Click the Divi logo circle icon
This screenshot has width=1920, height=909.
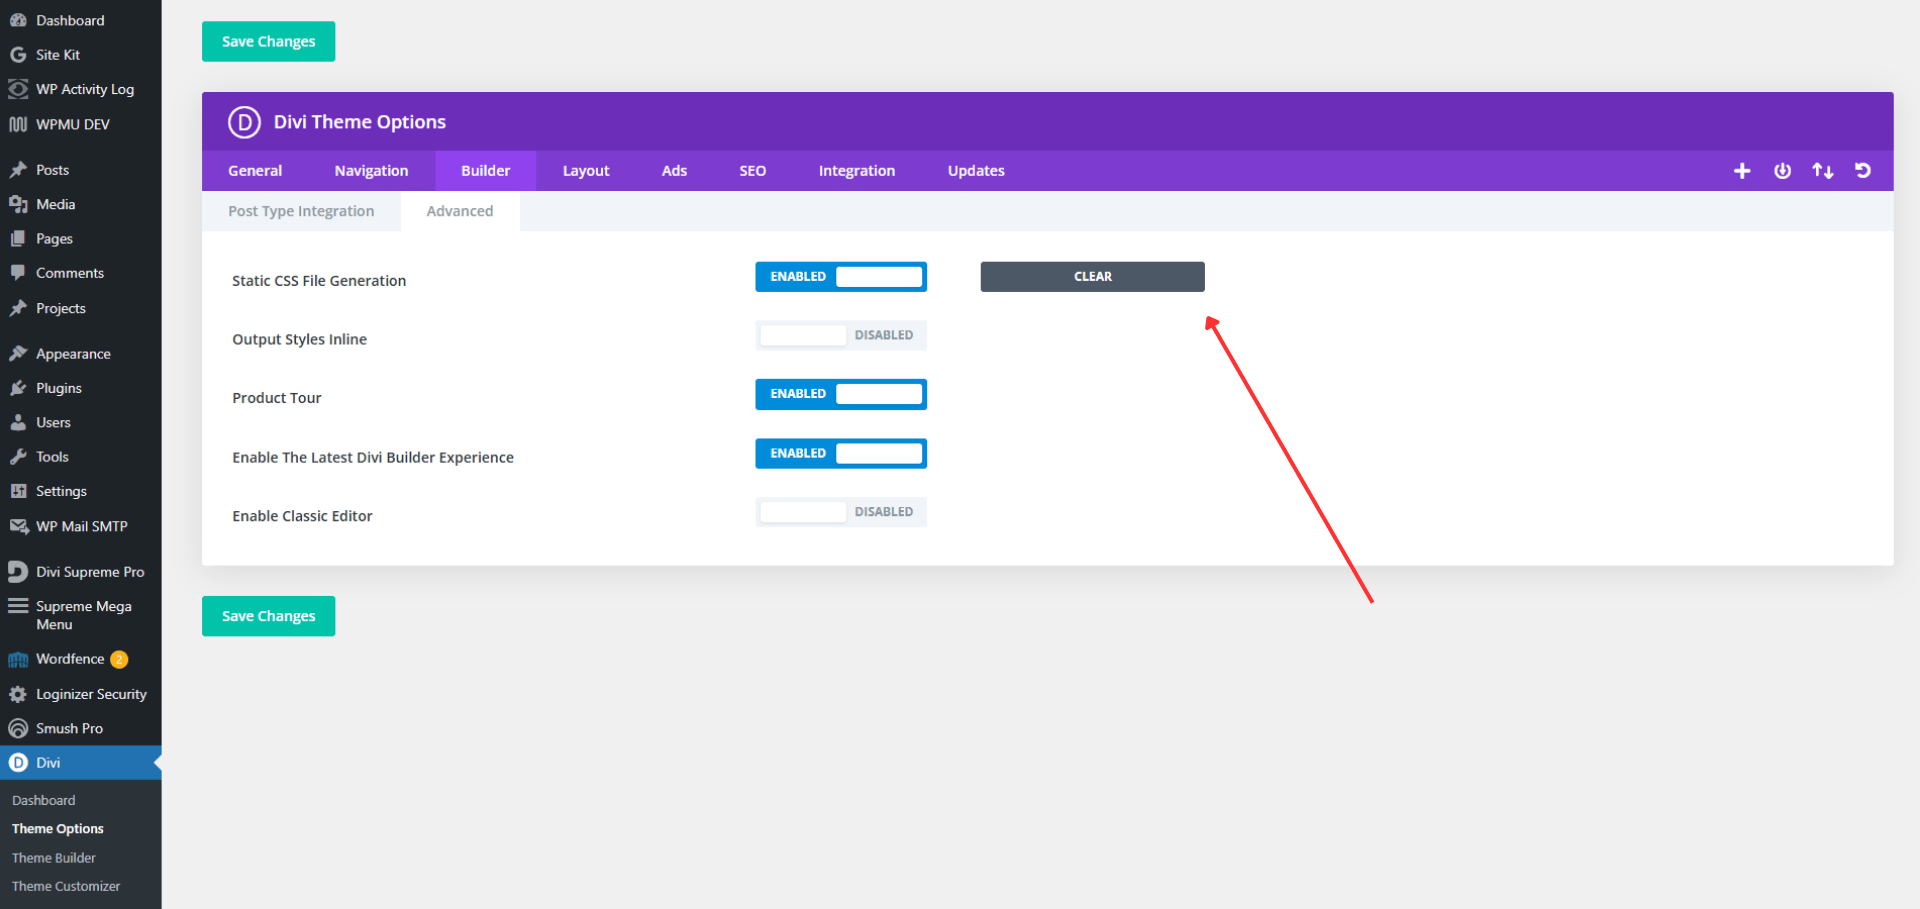coord(244,122)
